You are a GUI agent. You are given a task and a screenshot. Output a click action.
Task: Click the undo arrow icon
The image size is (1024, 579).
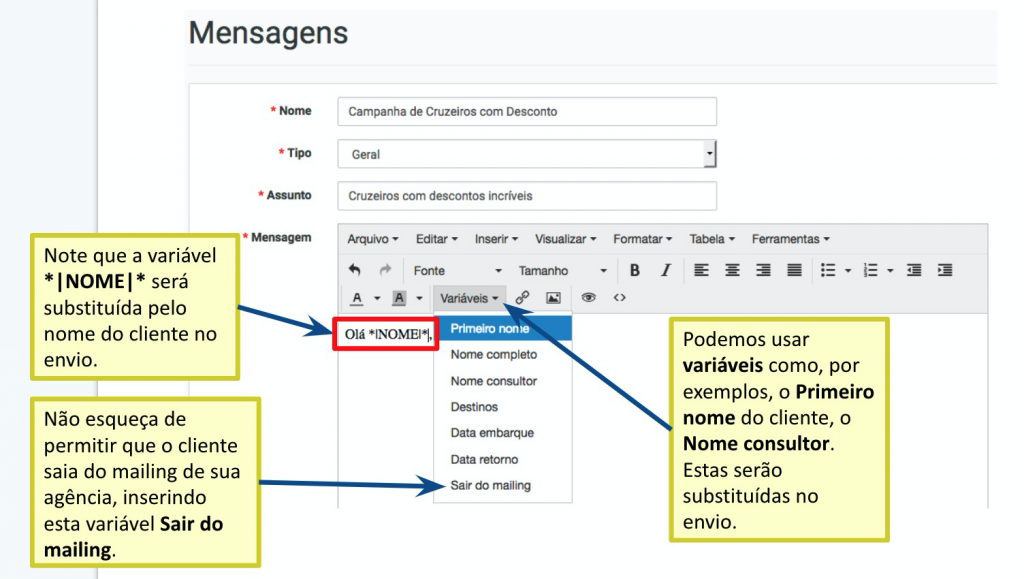click(x=354, y=270)
